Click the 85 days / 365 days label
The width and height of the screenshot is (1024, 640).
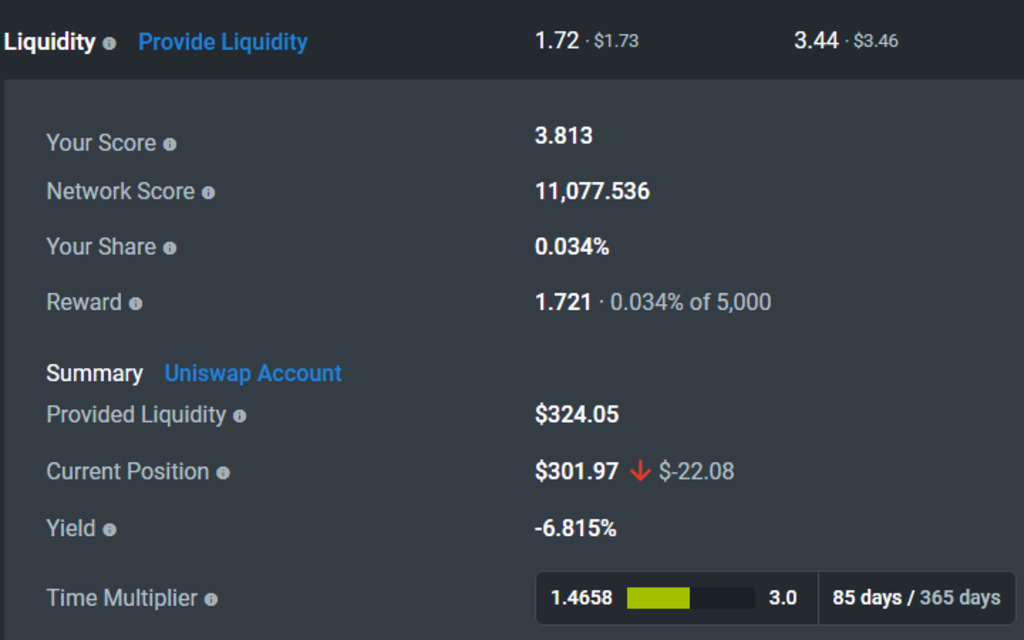click(x=916, y=598)
